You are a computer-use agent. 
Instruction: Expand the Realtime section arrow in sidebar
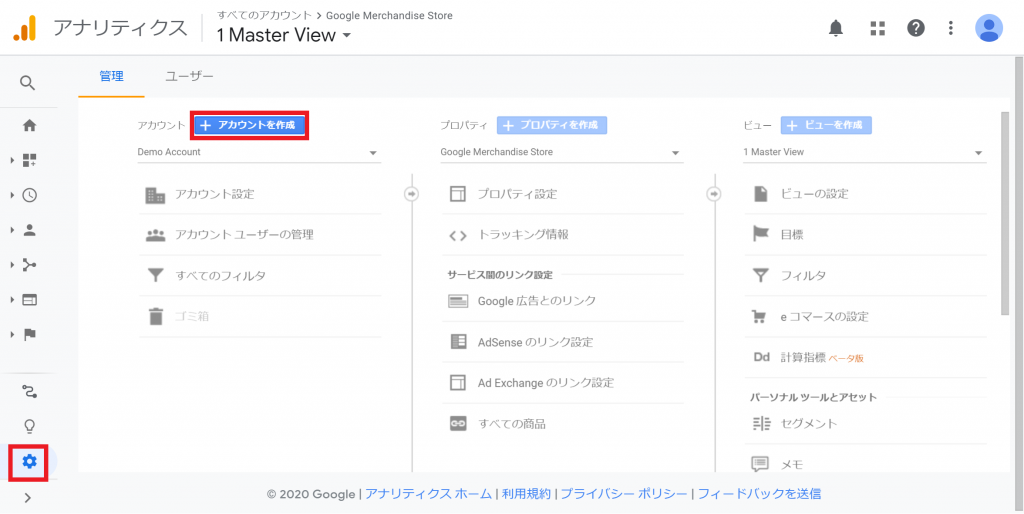(12, 195)
